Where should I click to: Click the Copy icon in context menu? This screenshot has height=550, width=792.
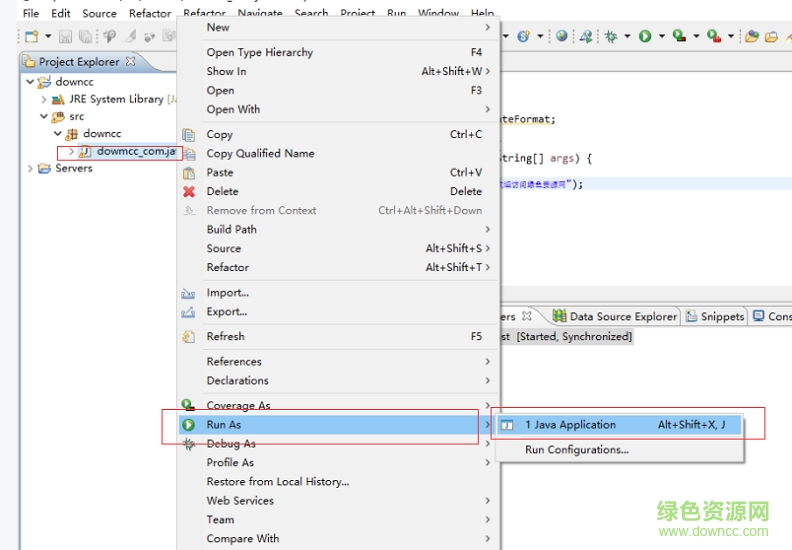(x=189, y=134)
